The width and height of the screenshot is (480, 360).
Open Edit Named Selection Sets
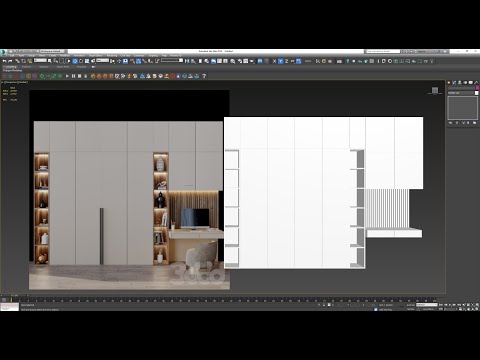pos(157,61)
